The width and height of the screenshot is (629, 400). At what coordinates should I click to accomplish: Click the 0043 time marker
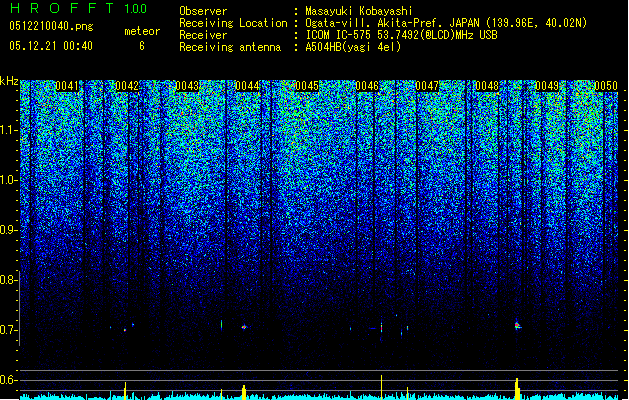(x=187, y=86)
